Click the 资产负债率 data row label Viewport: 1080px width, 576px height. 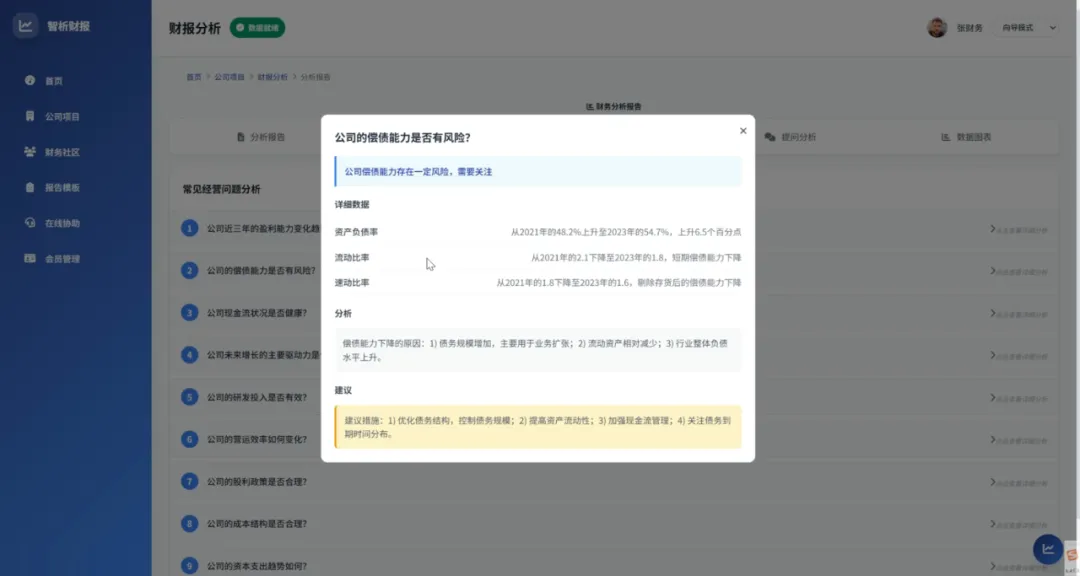pos(356,232)
